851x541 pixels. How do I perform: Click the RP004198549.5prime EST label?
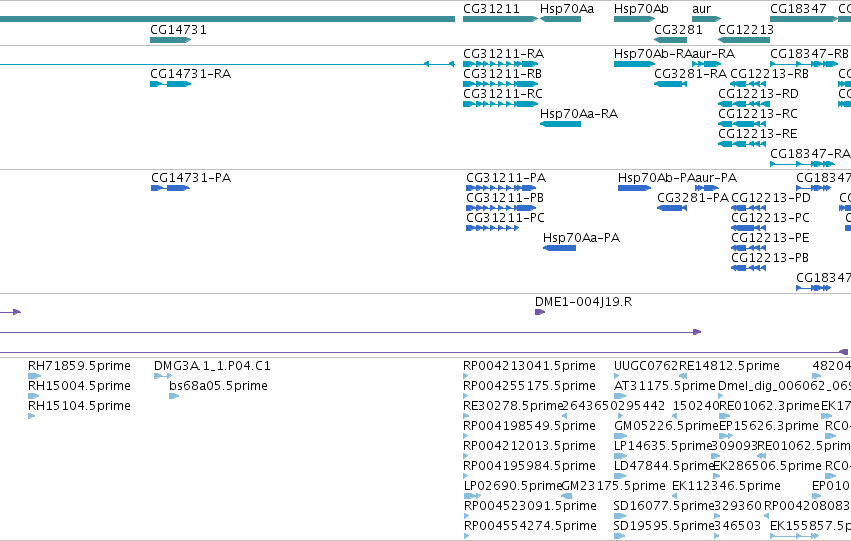click(529, 427)
